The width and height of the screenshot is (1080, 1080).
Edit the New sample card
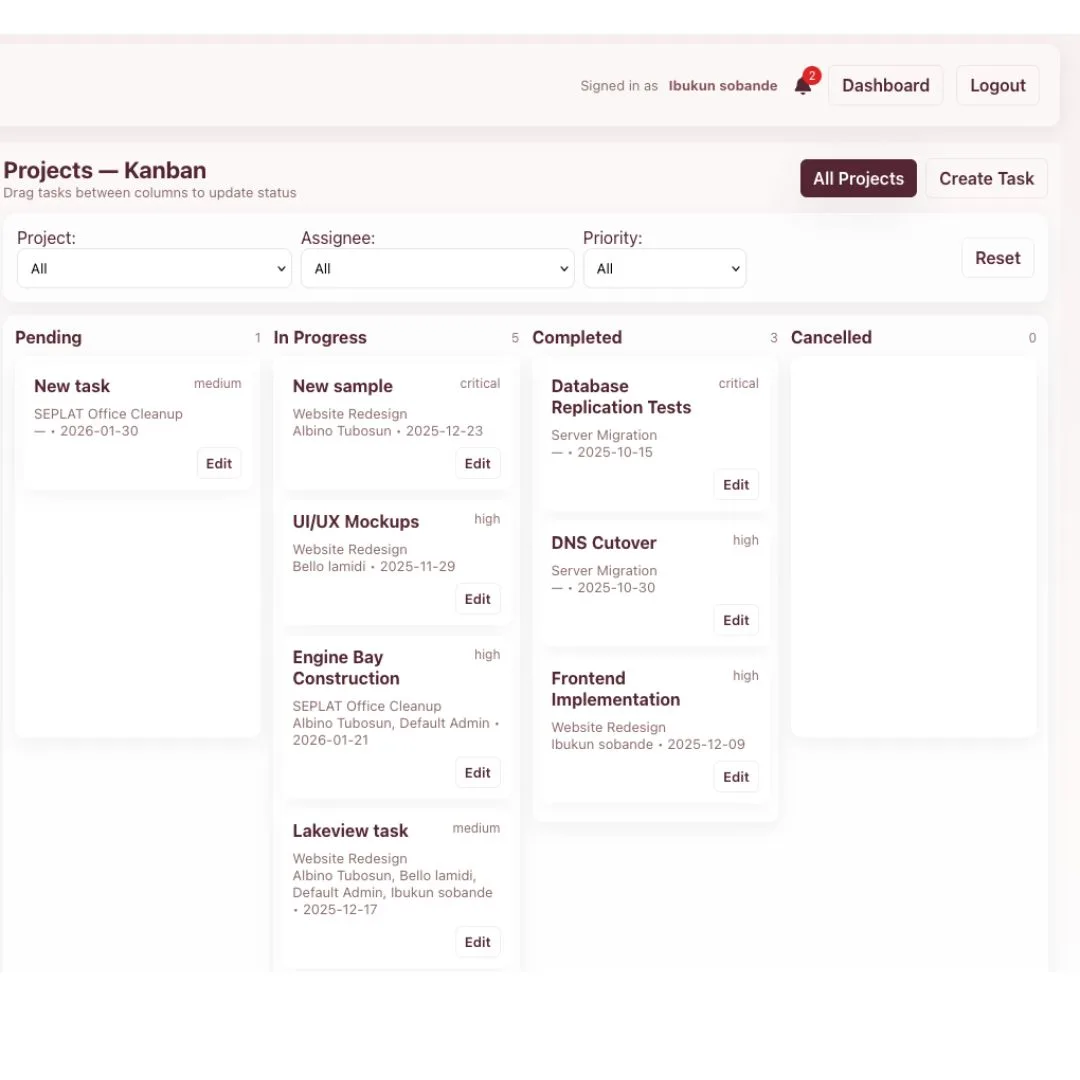pyautogui.click(x=477, y=464)
